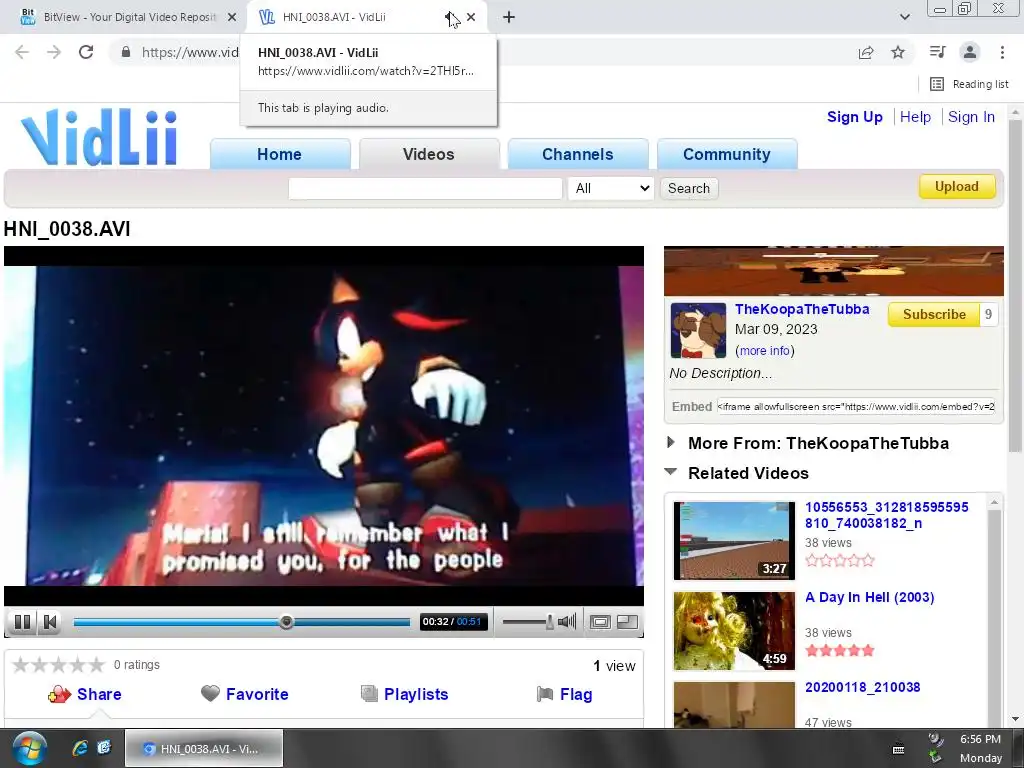Collapse the Related Videos section
The image size is (1024, 768).
[748, 473]
